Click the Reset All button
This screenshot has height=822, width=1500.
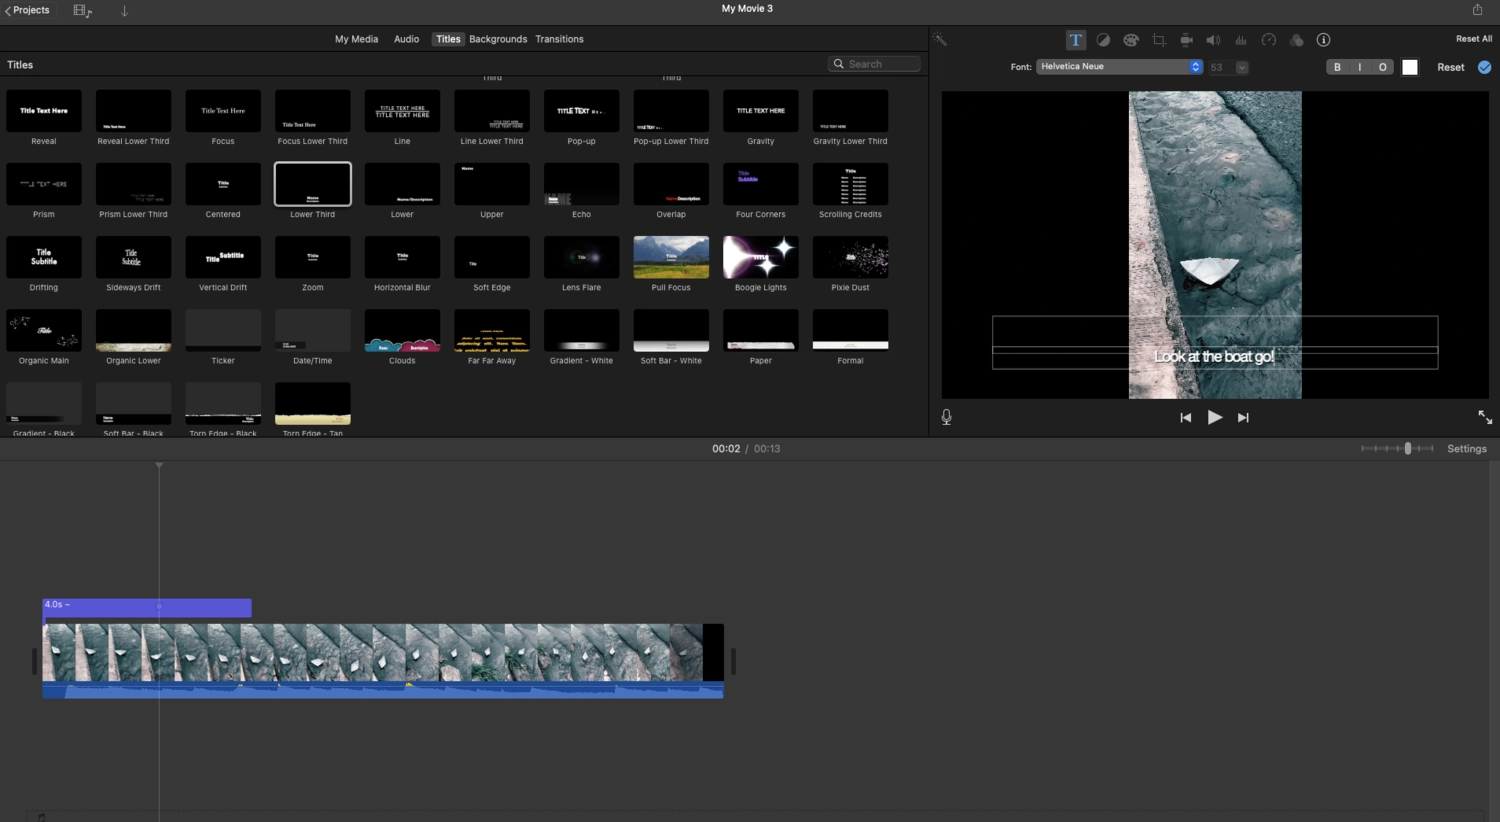(1473, 39)
